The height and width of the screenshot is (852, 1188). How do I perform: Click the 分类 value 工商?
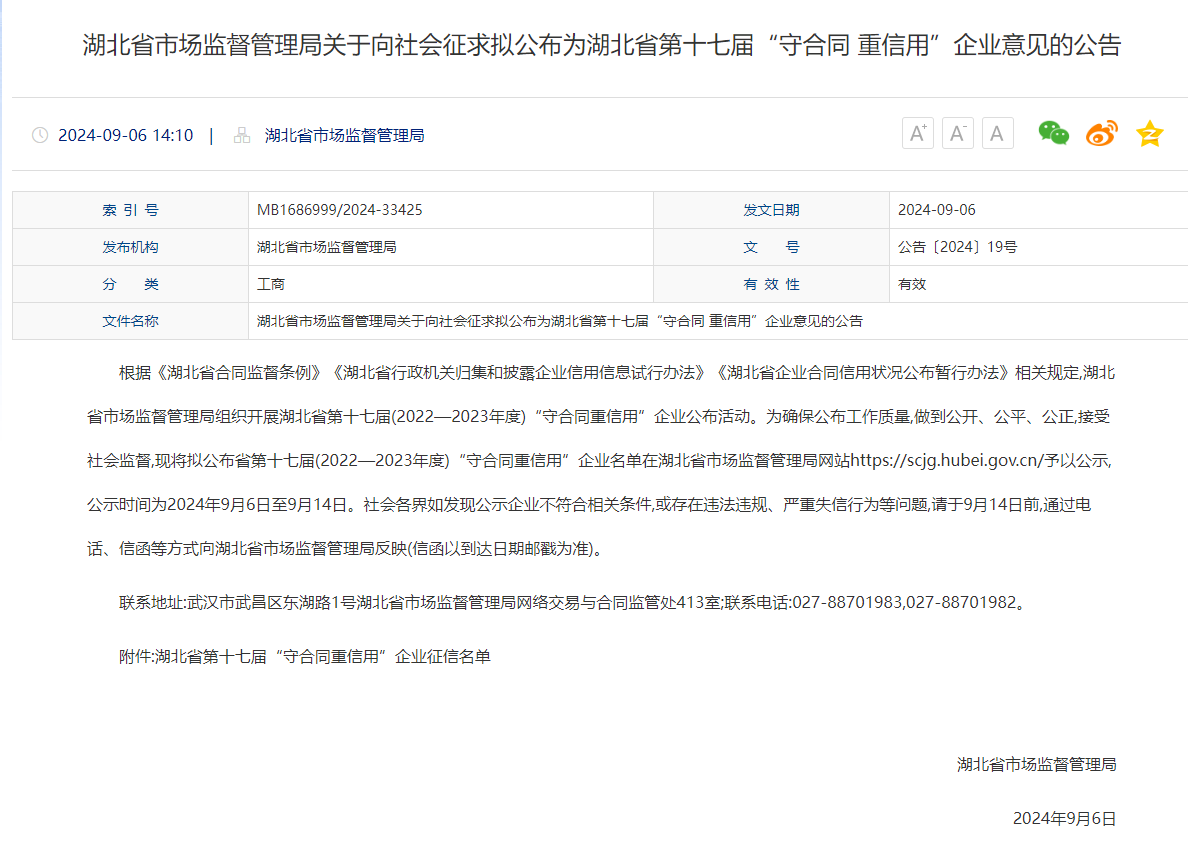pyautogui.click(x=271, y=284)
